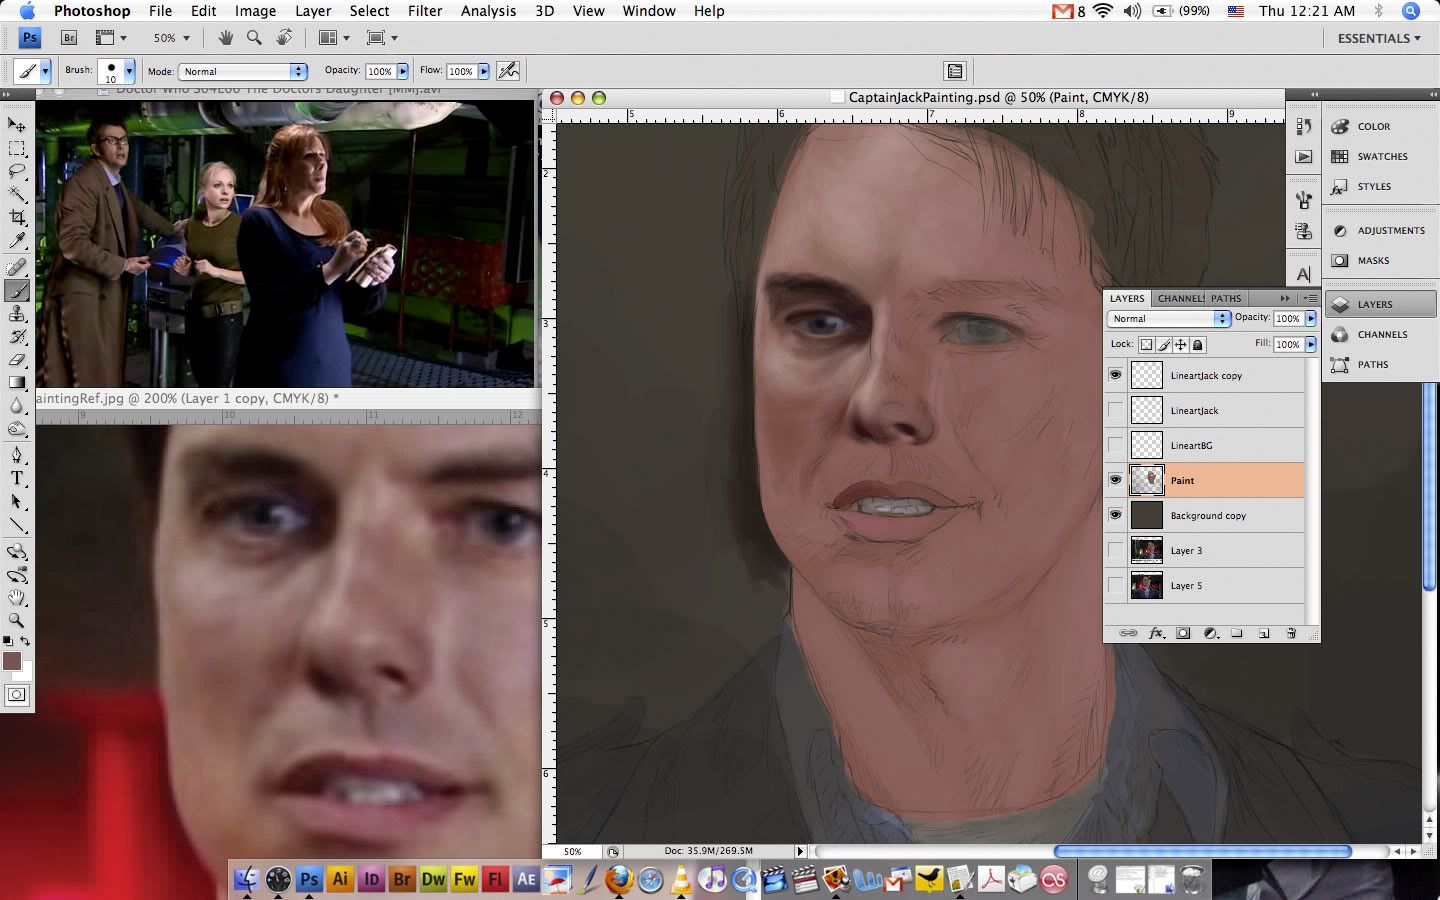1440x900 pixels.
Task: Open the Layer menu
Action: 313,11
